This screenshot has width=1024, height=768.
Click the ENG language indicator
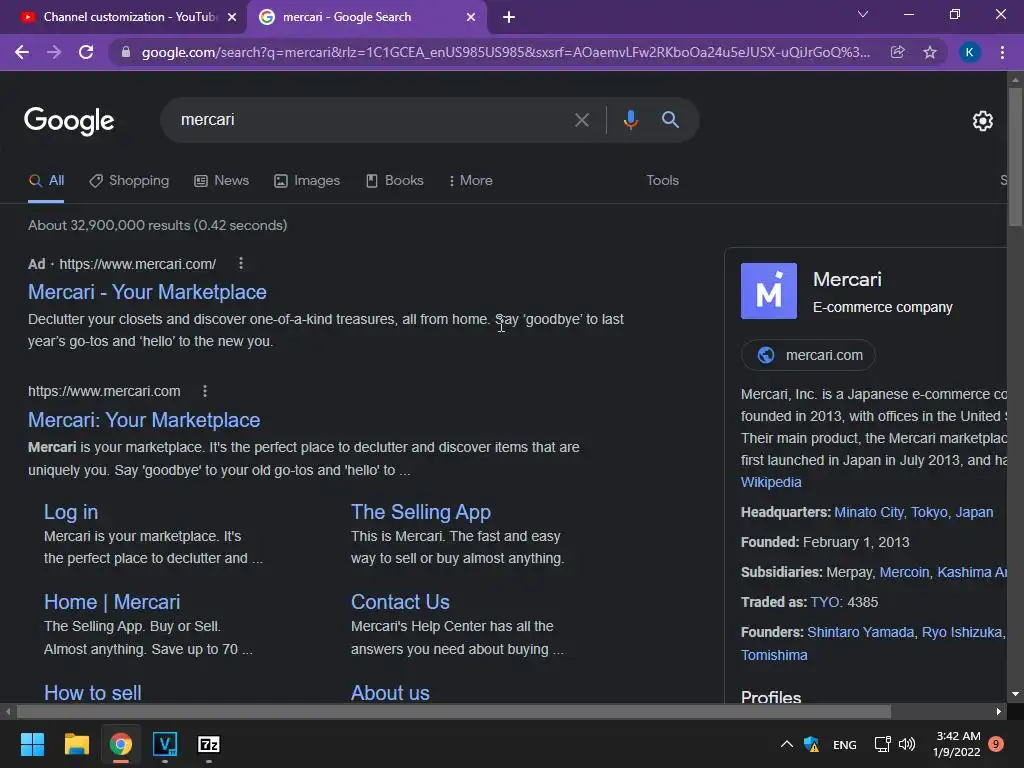tap(844, 745)
